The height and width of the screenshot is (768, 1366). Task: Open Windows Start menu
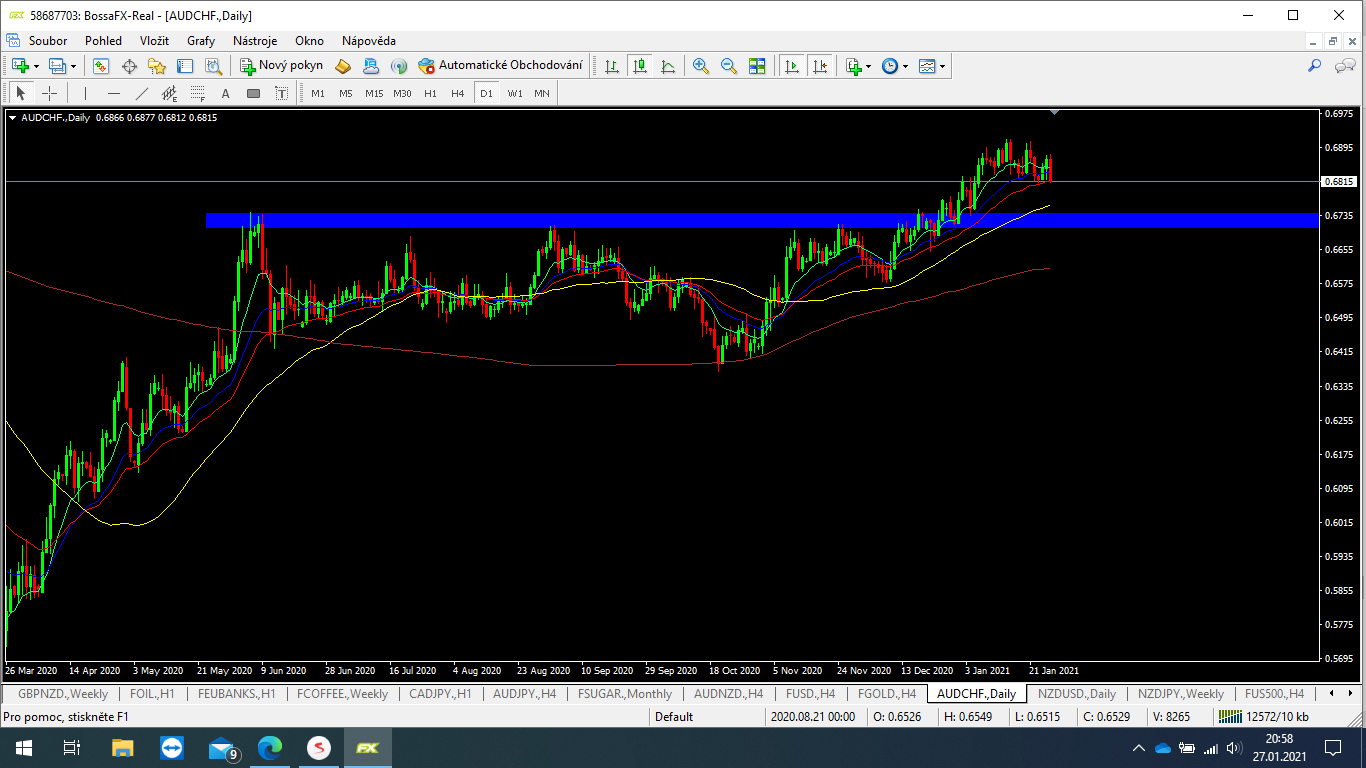[x=23, y=747]
